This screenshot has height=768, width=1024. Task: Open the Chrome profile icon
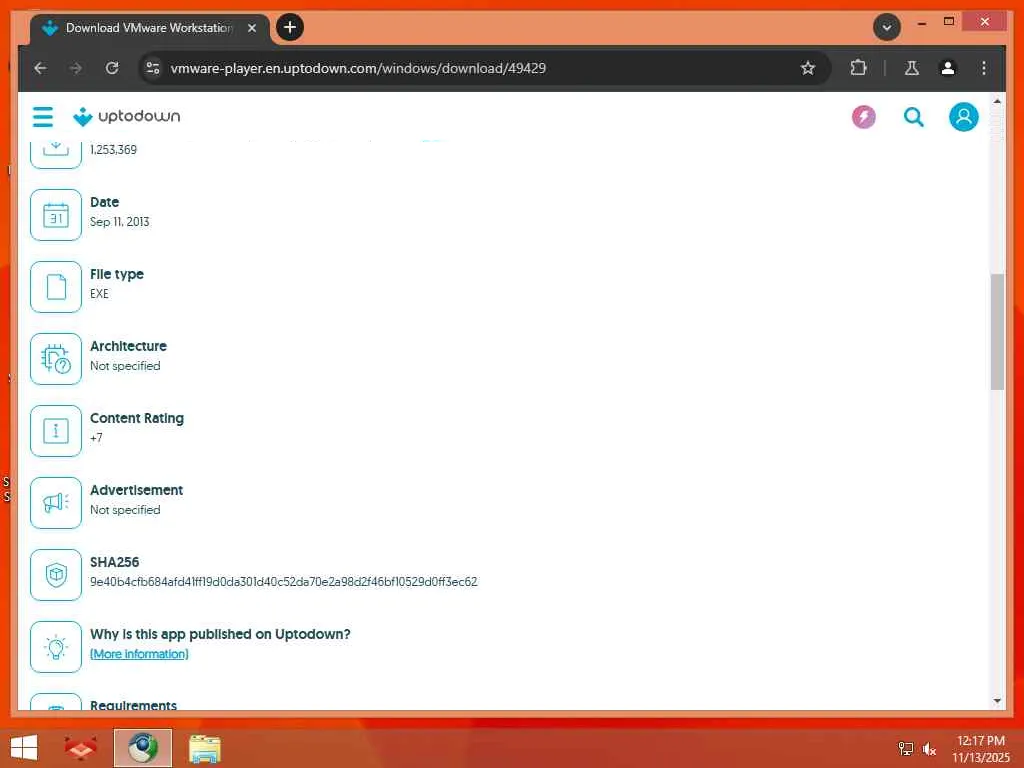click(x=948, y=68)
